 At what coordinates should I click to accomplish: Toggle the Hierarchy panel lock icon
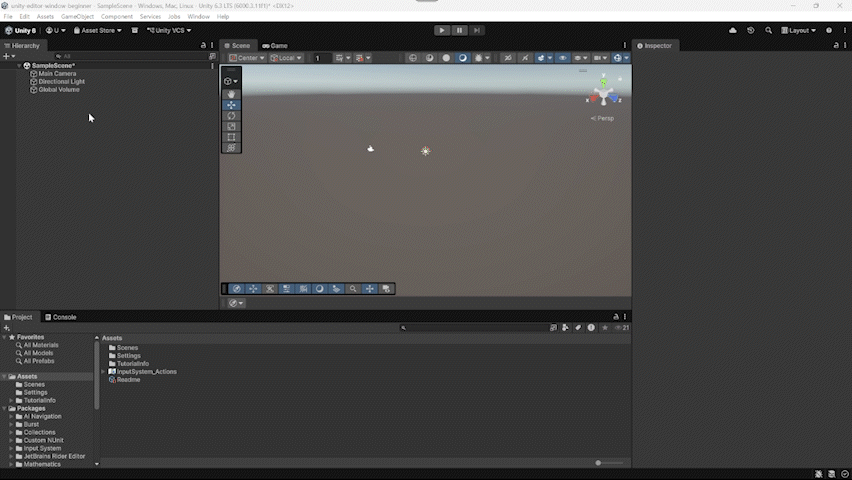[204, 45]
